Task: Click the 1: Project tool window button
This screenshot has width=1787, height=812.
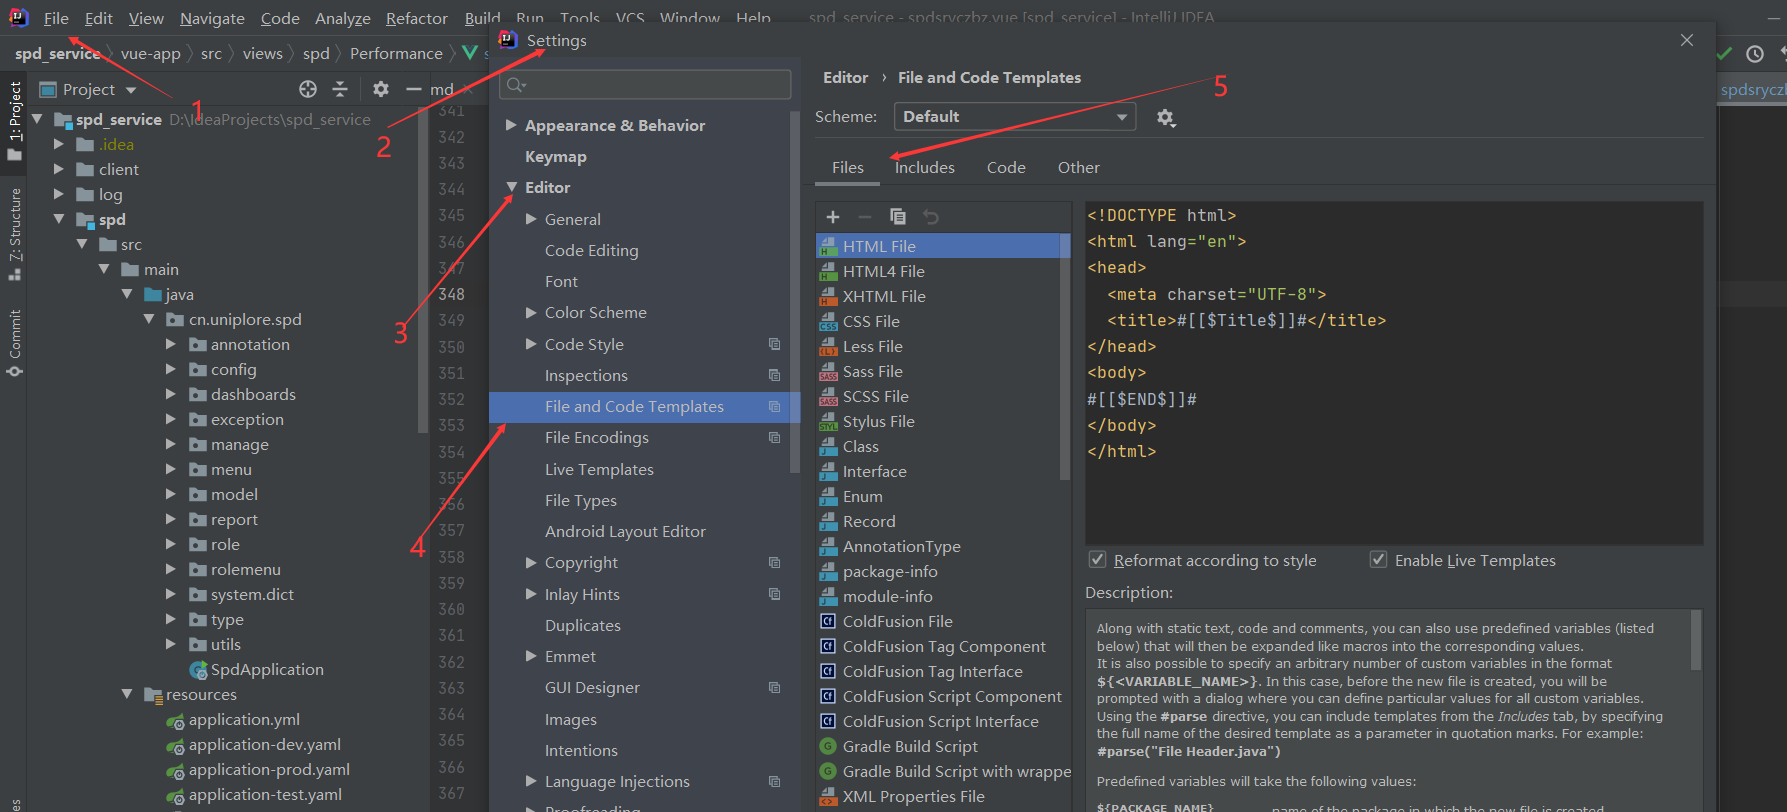Action: 14,120
